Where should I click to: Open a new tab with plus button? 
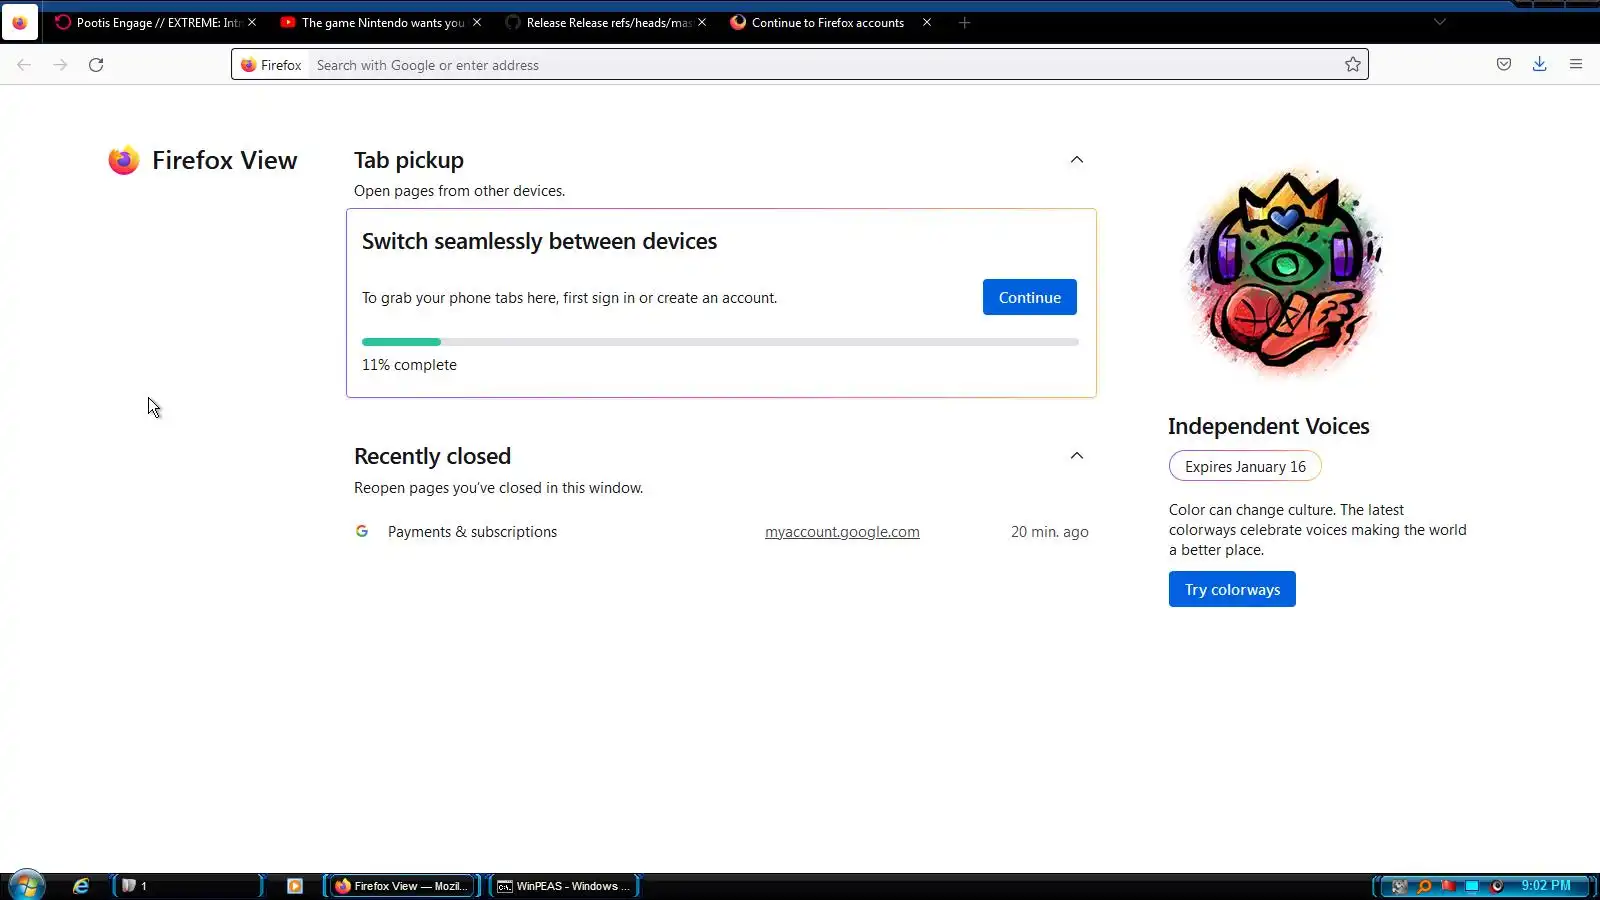click(x=965, y=22)
